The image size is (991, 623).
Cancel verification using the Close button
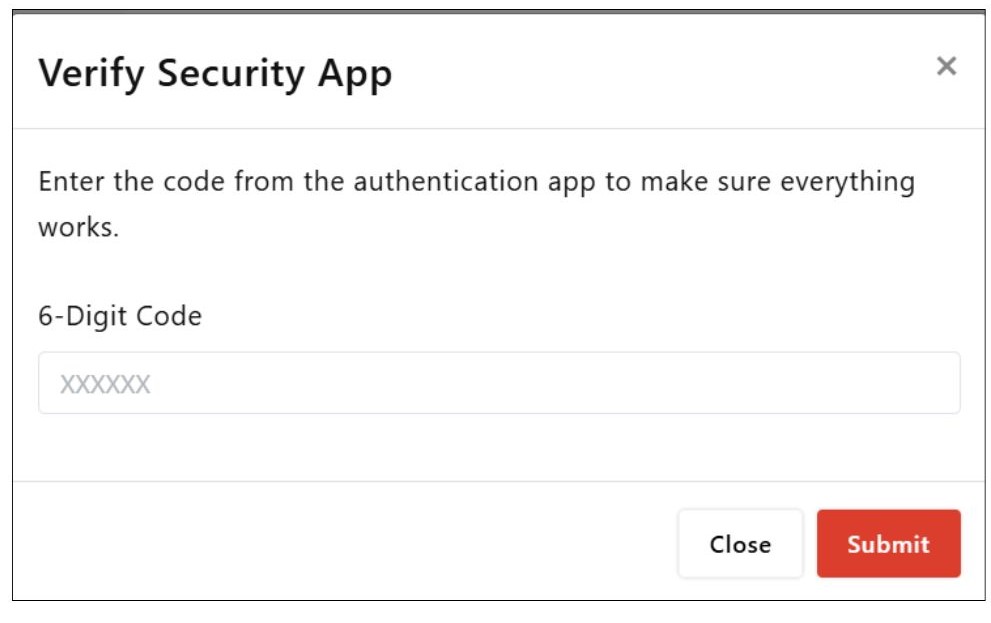(740, 544)
